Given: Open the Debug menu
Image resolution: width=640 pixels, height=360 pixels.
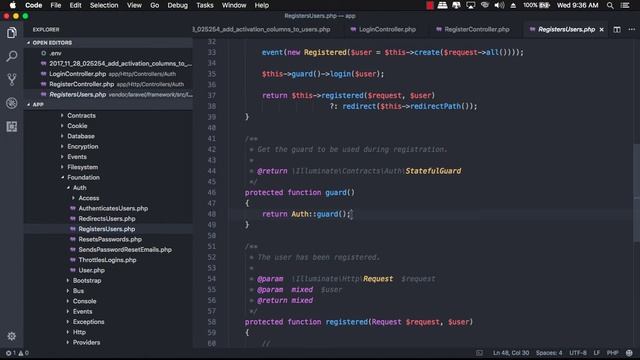Looking at the screenshot, I should 178,5.
